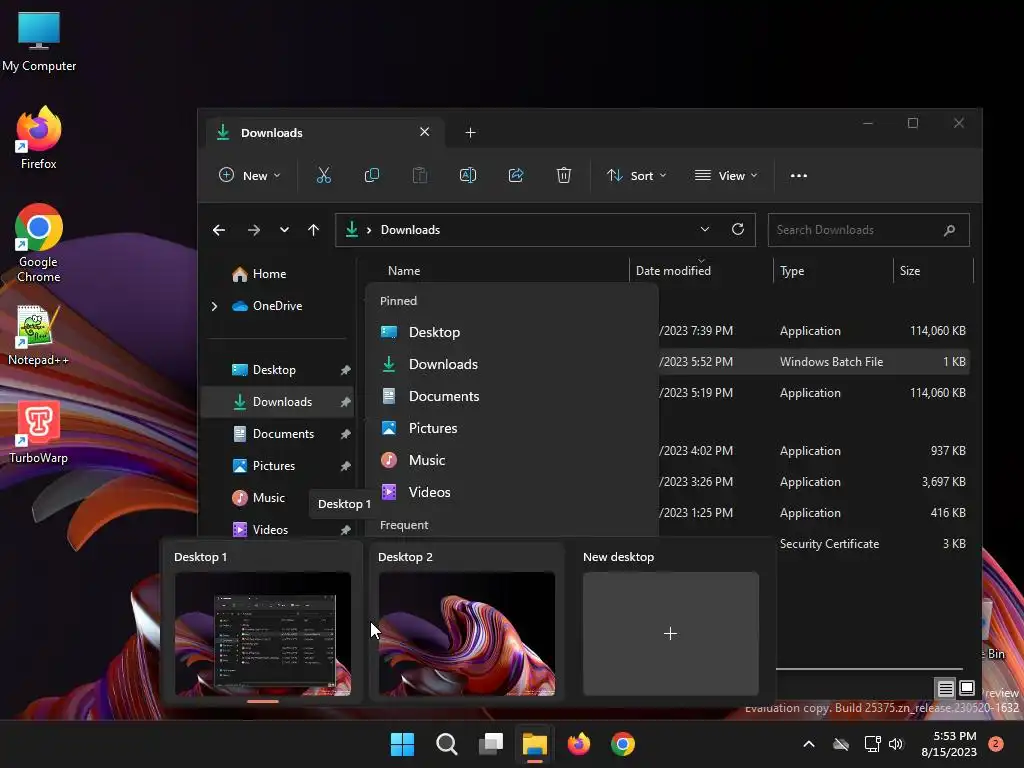The image size is (1024, 768).
Task: Open TurboWarp desktop shortcut
Action: click(x=39, y=433)
